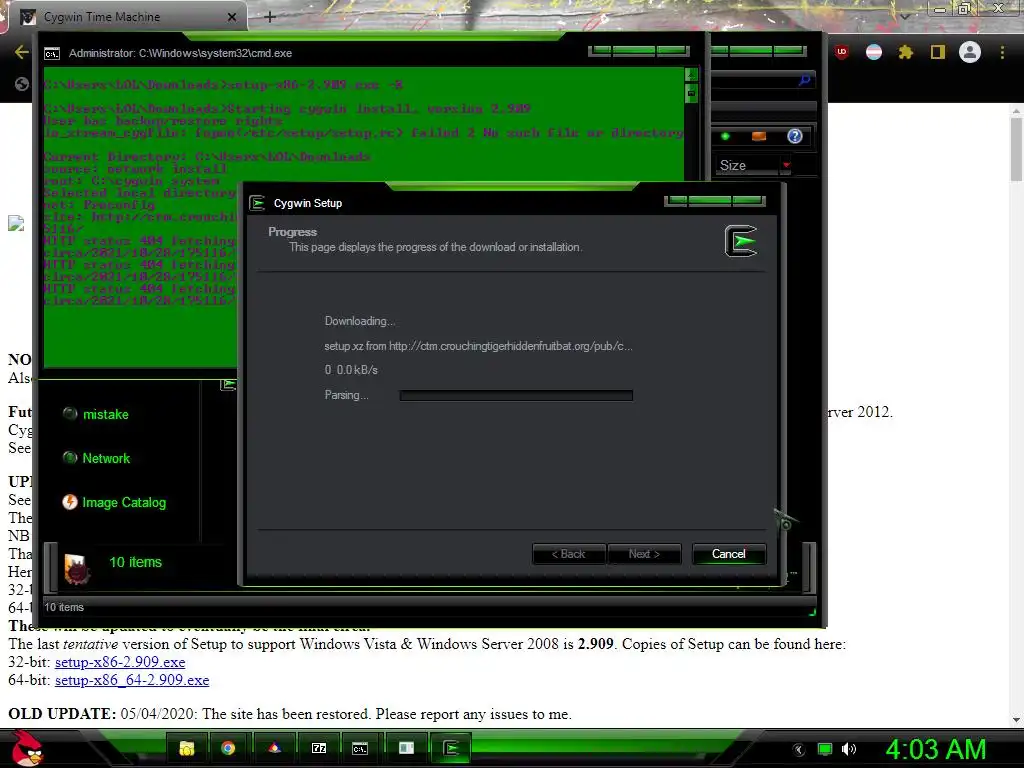The width and height of the screenshot is (1024, 768).
Task: Click the setup.xz download URL text
Action: pyautogui.click(x=478, y=346)
